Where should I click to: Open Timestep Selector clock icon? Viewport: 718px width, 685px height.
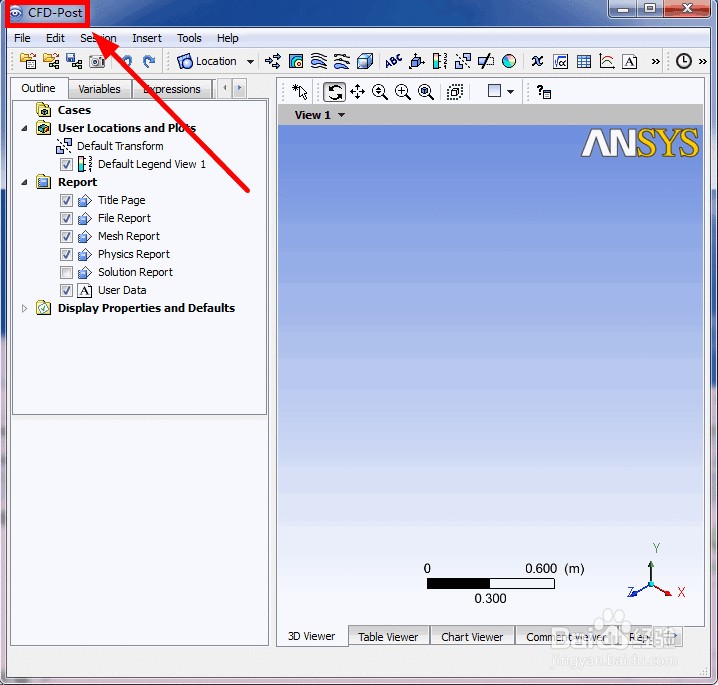[x=684, y=61]
